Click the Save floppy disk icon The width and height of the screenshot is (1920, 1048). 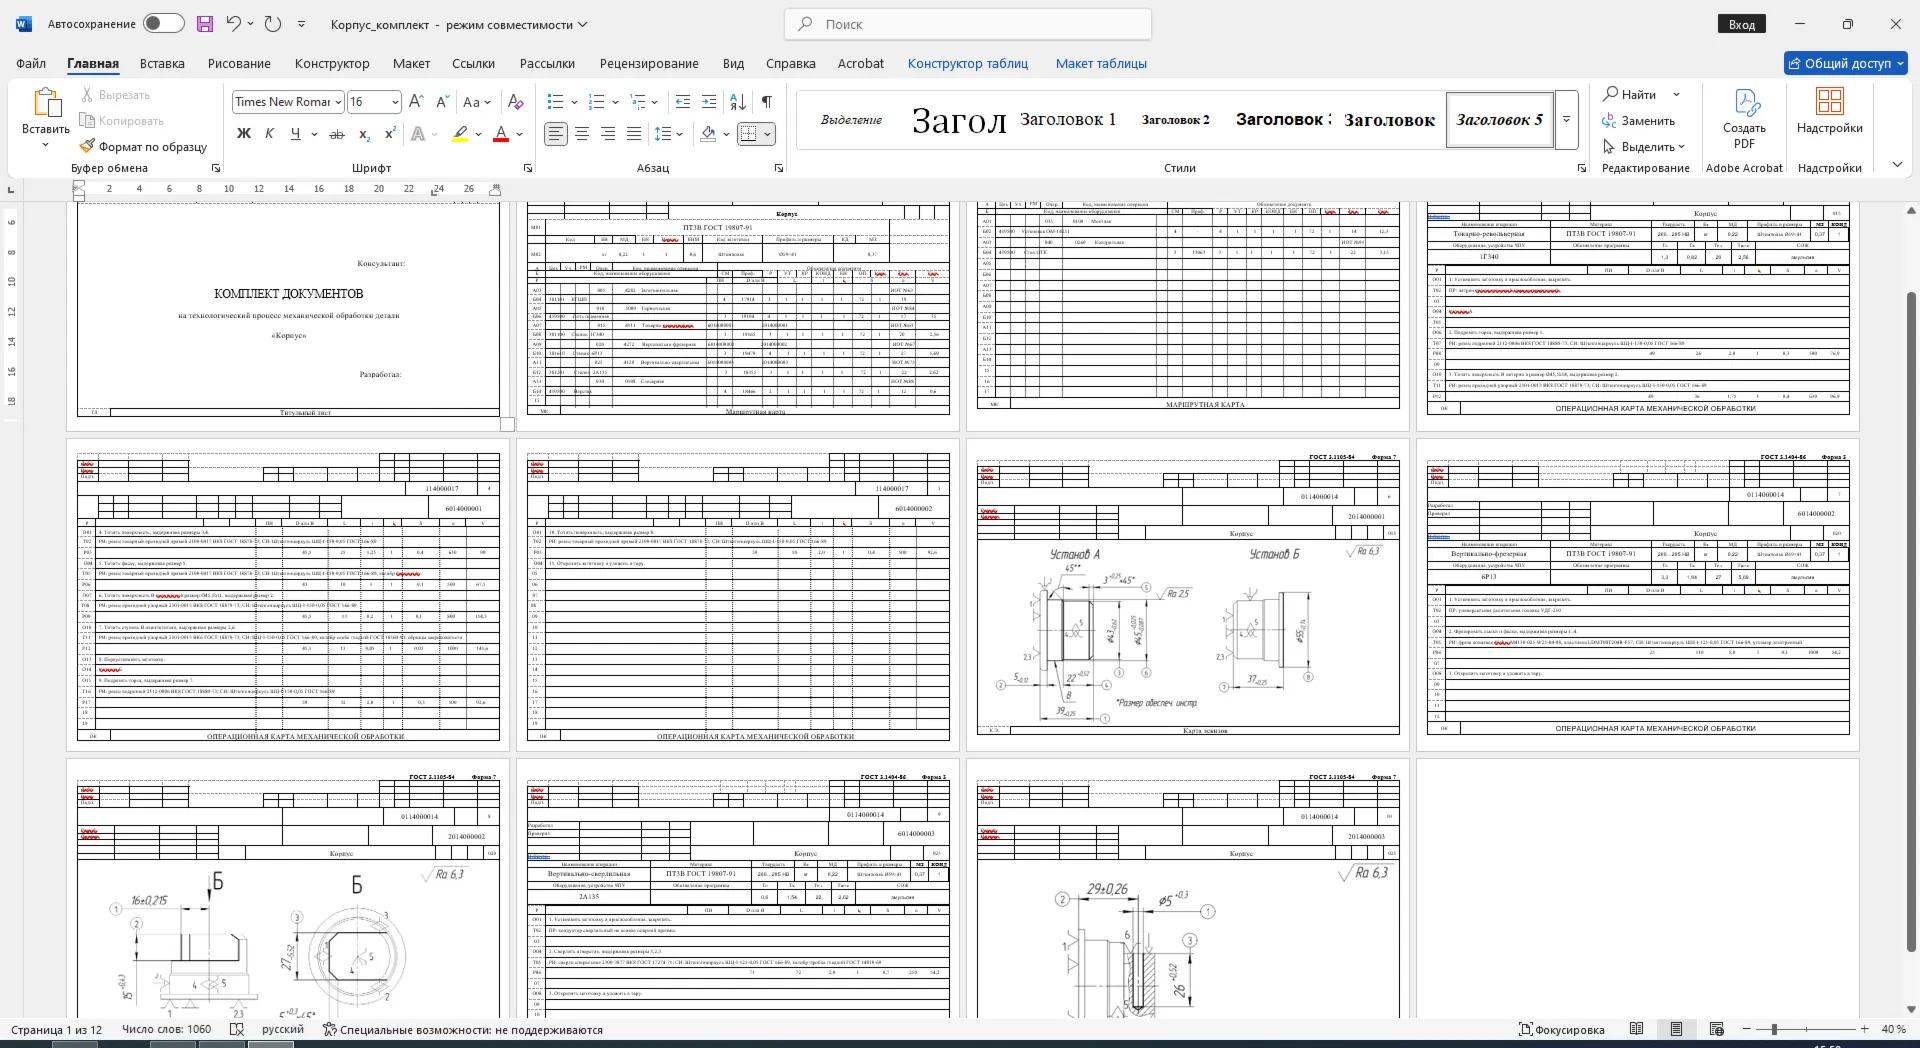pyautogui.click(x=205, y=24)
